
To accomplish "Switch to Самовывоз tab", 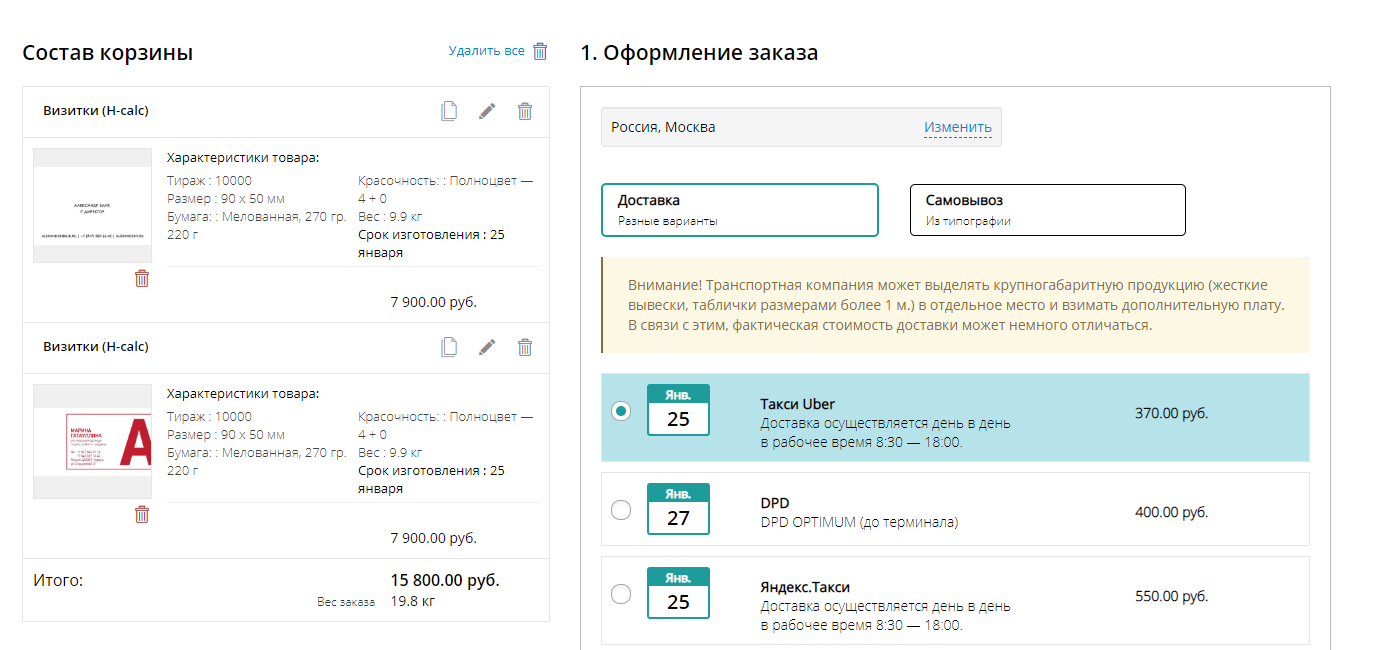I will pos(1047,210).
